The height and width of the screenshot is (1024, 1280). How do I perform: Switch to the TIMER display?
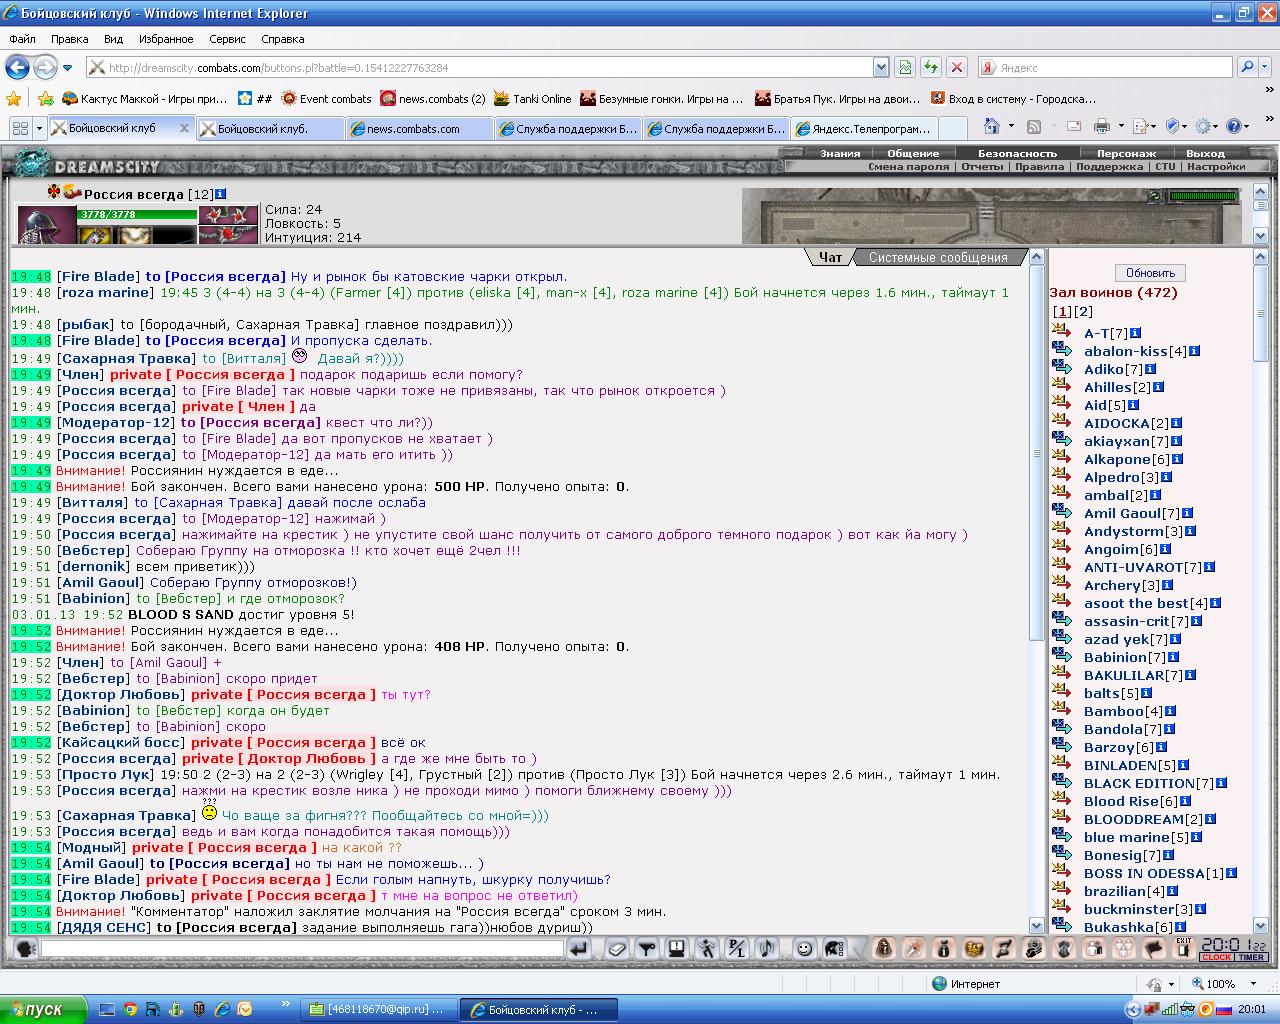coord(1250,957)
